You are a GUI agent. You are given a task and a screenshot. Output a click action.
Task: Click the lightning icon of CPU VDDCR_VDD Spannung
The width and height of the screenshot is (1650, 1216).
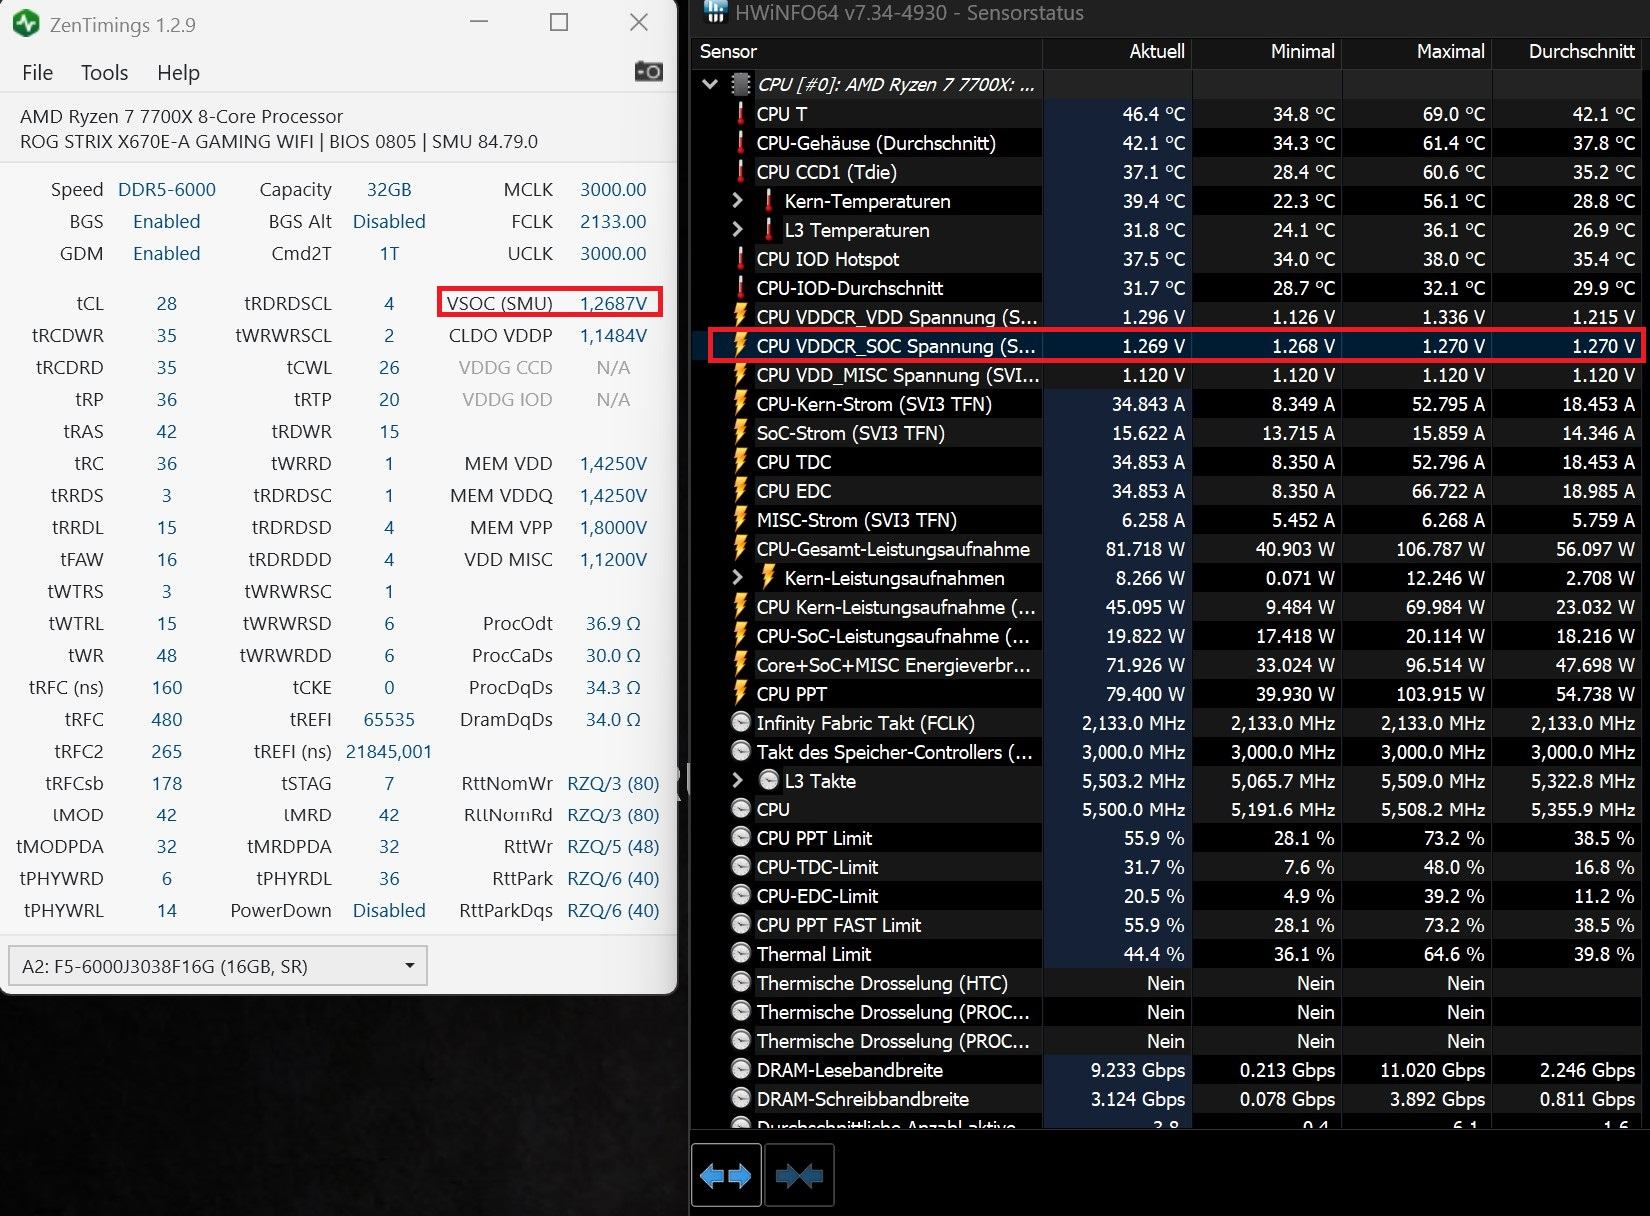tap(741, 317)
